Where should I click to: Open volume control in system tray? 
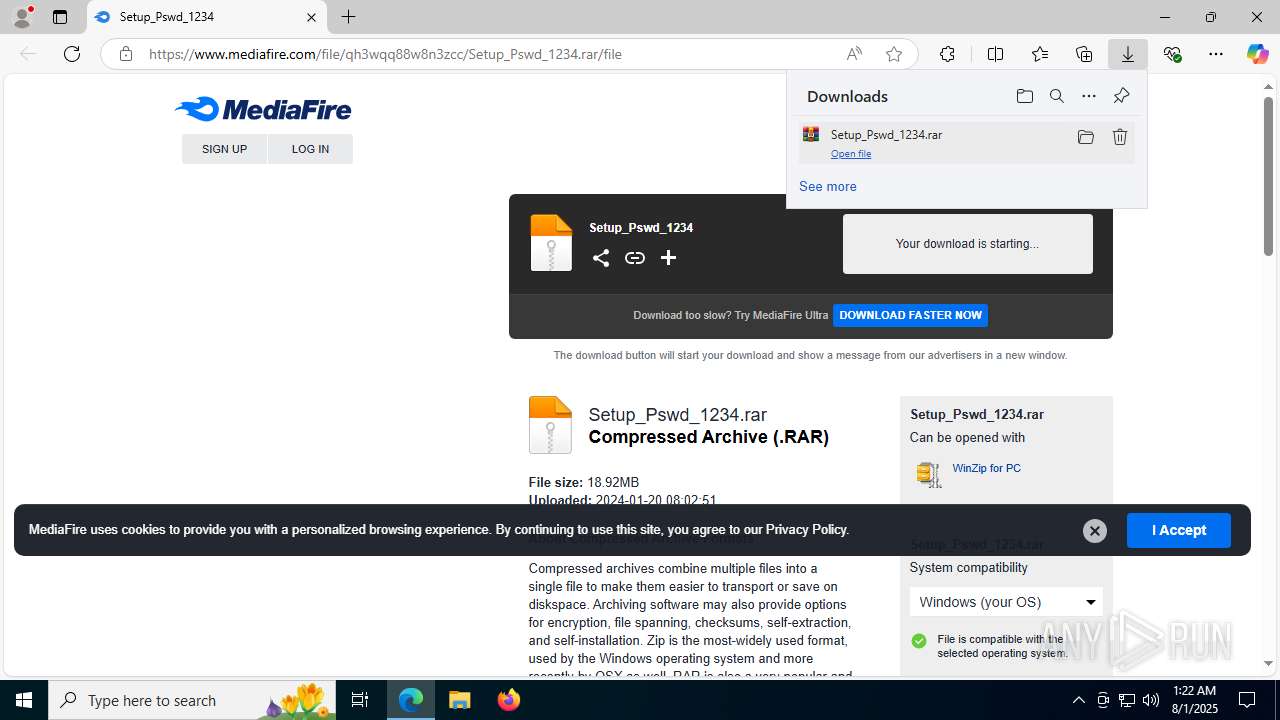(1151, 700)
